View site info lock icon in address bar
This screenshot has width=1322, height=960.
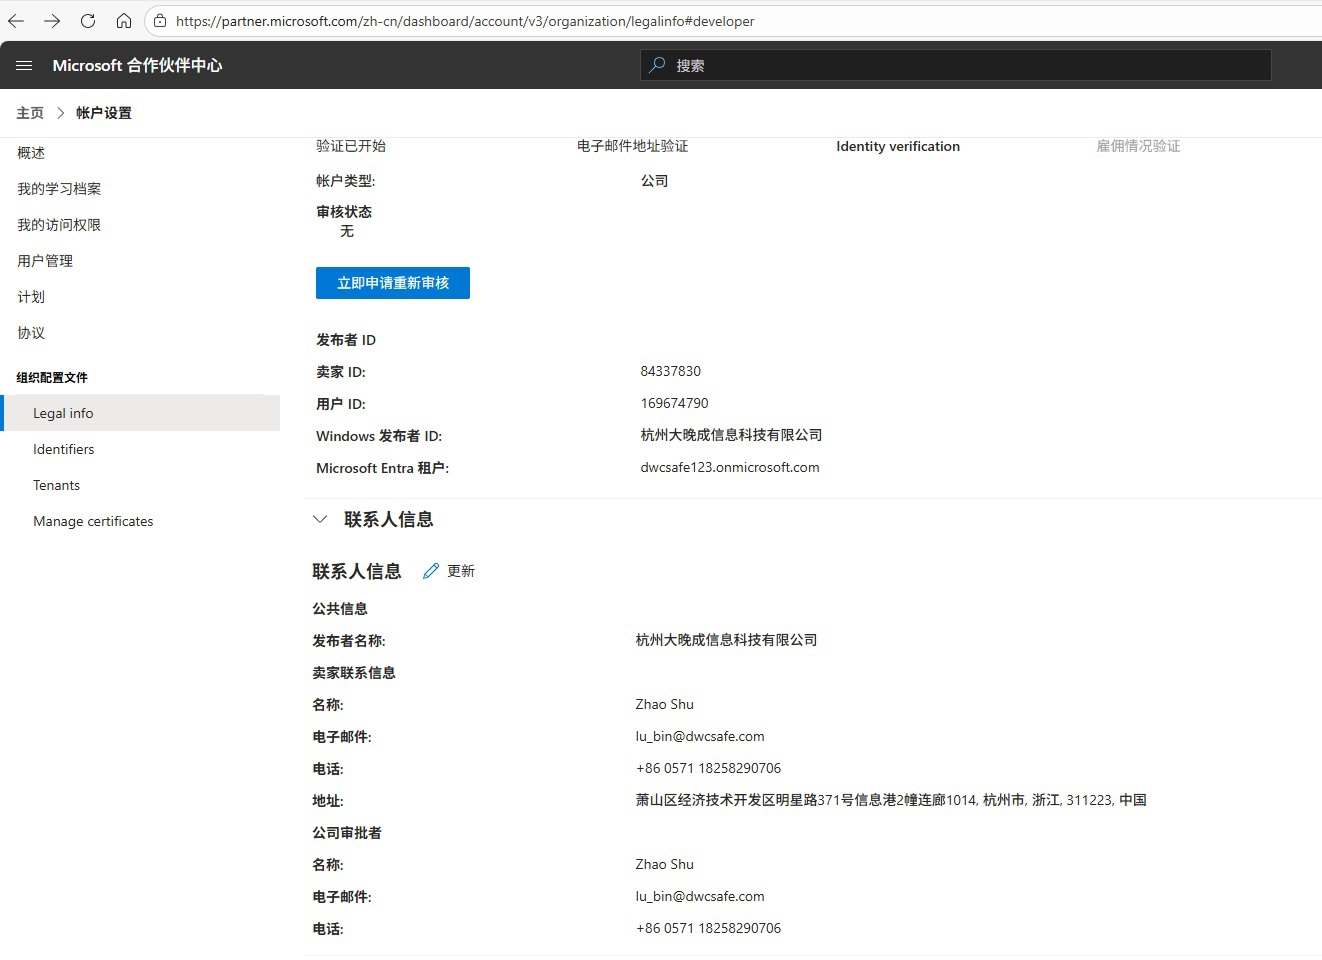pos(160,21)
